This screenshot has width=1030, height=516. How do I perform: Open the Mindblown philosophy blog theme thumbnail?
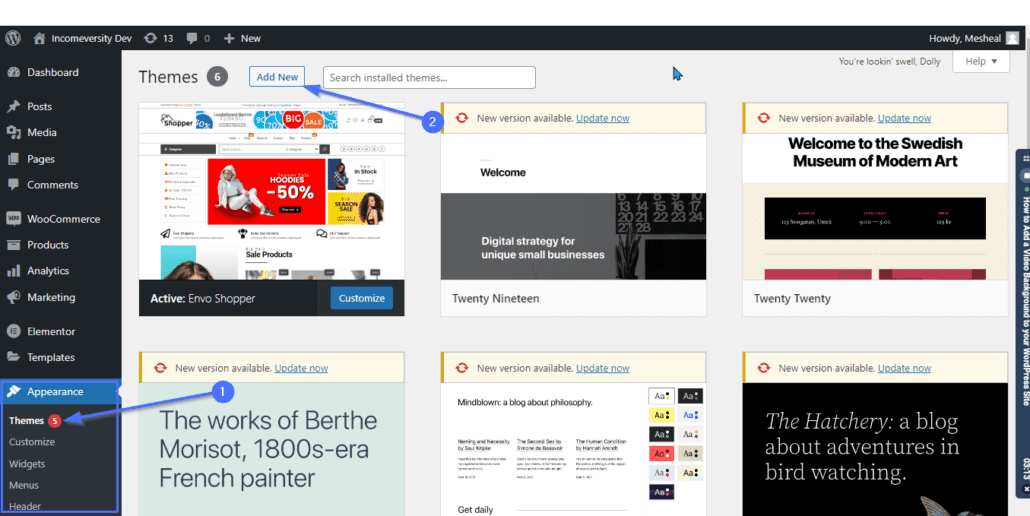point(573,449)
